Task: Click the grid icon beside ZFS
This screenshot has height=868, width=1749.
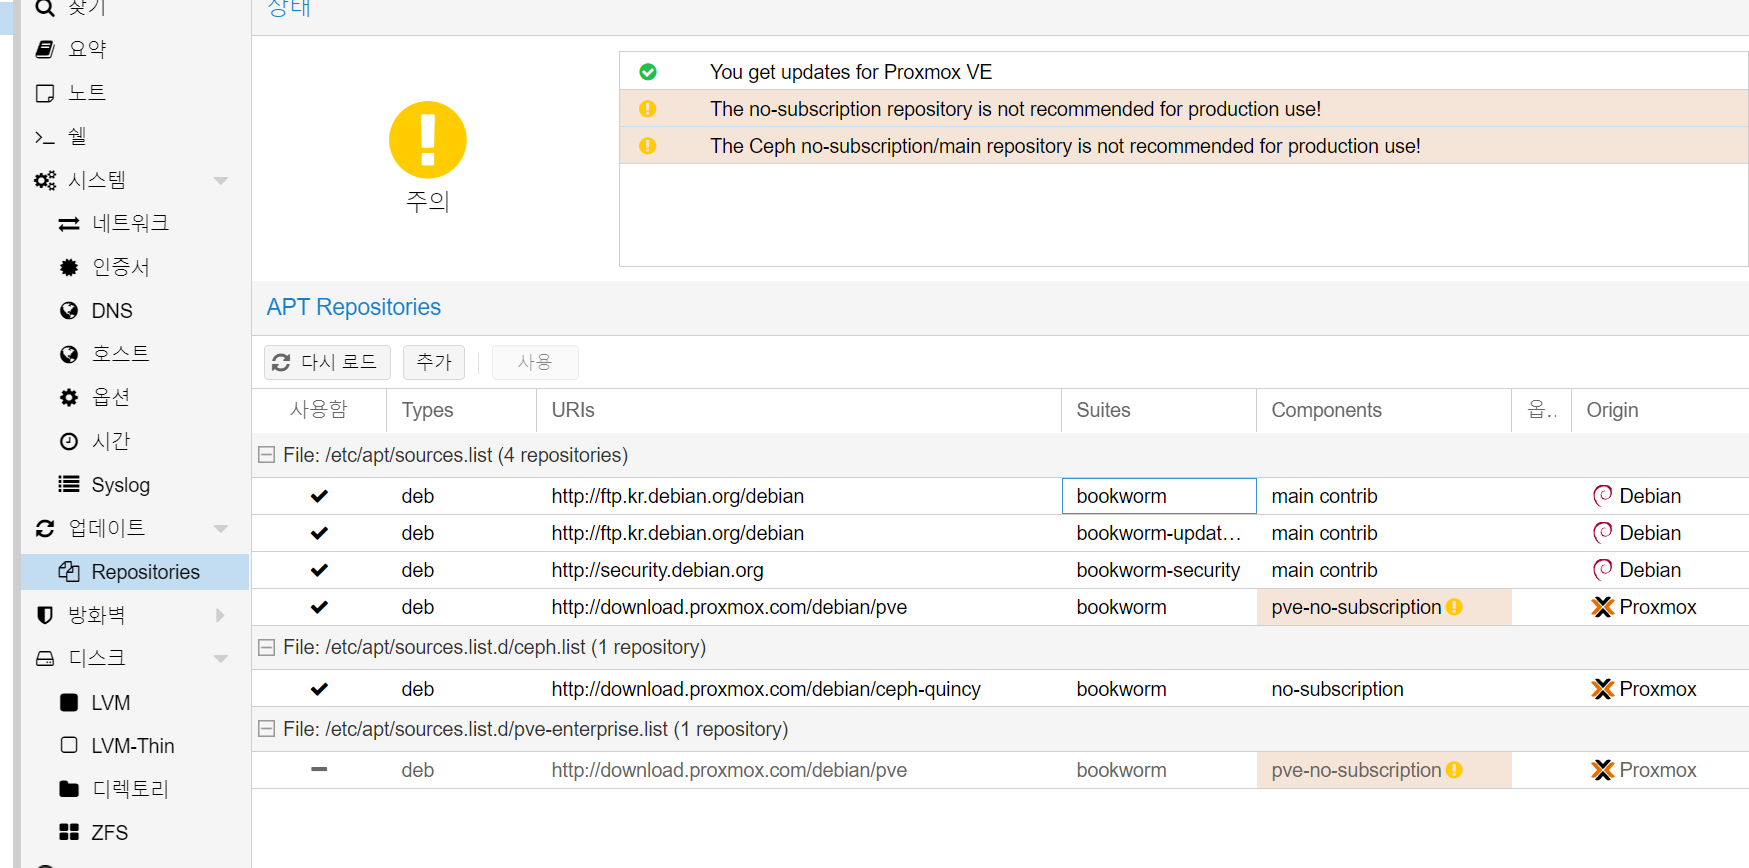Action: pyautogui.click(x=69, y=832)
